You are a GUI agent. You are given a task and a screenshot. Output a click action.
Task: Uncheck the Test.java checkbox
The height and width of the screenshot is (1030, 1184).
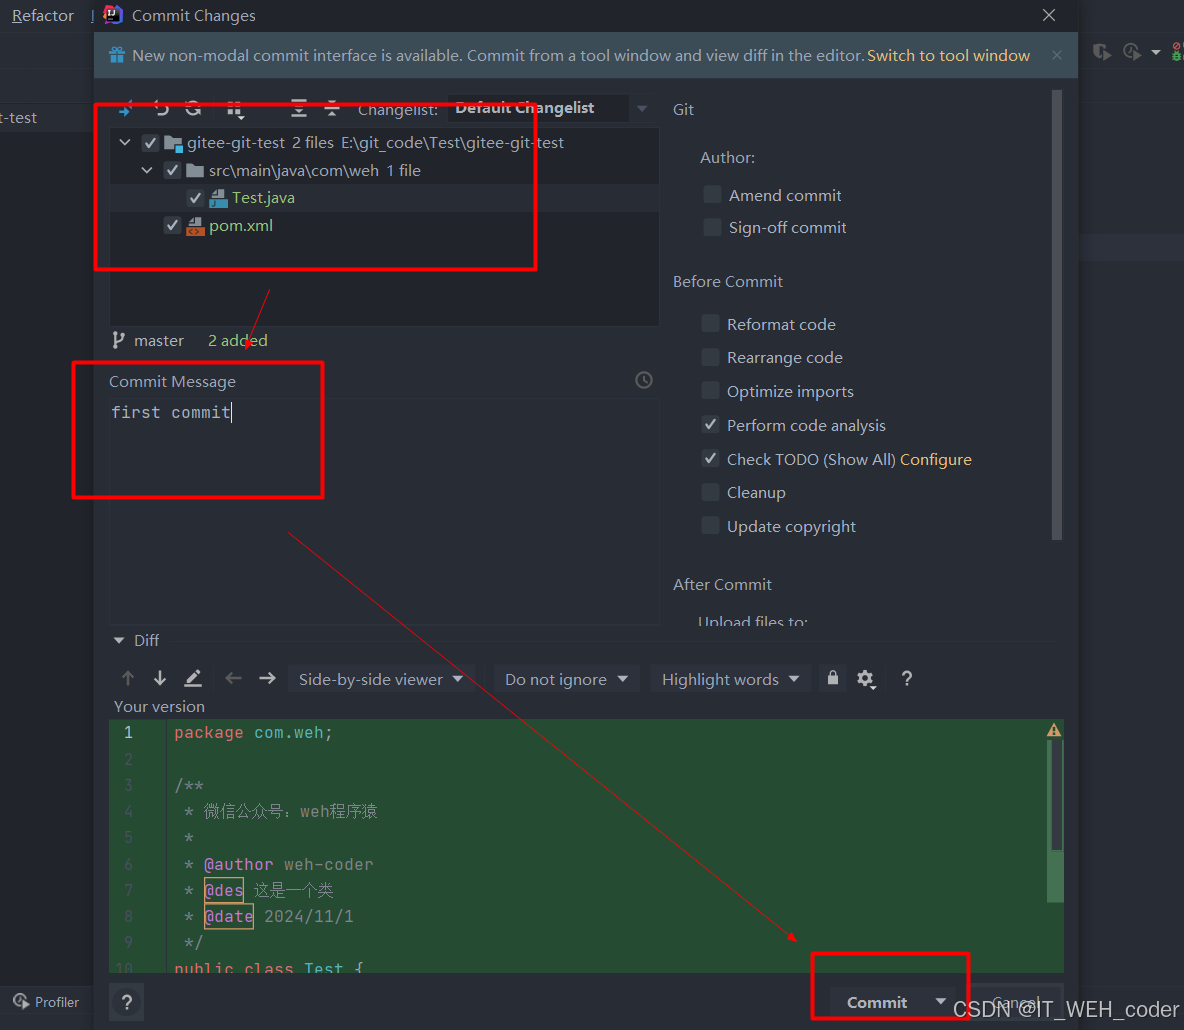coord(195,198)
